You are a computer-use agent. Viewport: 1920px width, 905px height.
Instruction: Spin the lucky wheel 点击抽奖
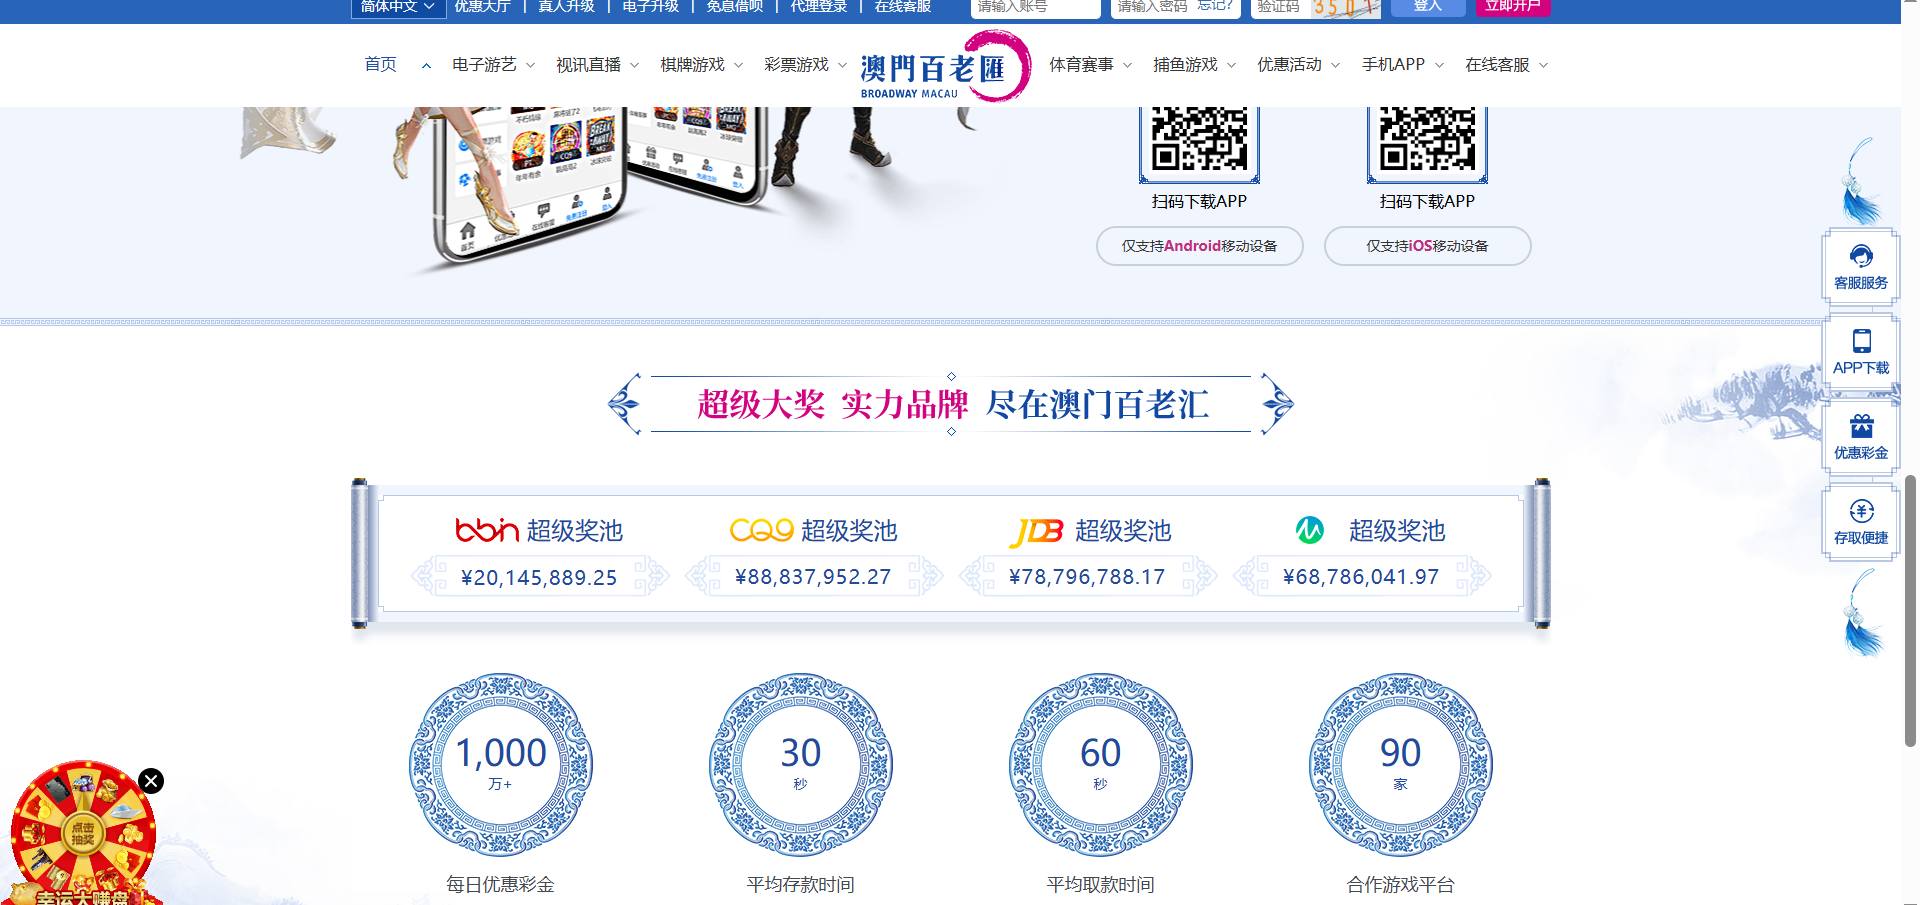(82, 833)
